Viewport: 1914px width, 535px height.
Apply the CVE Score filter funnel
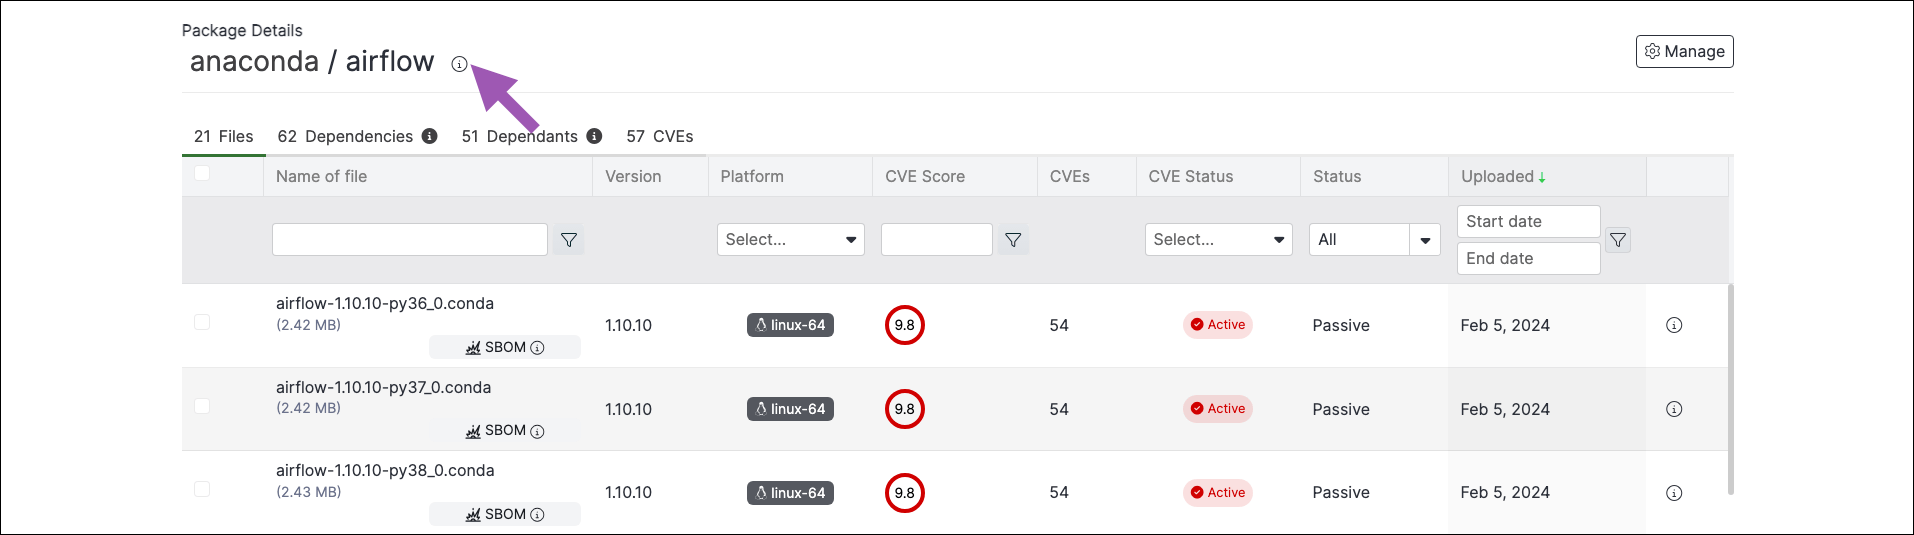tap(1013, 240)
